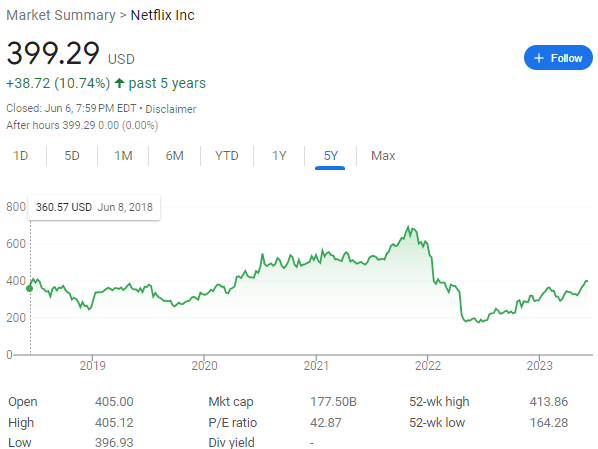Open the Disclaimer link
Viewport: 598px width, 449px height.
coord(170,109)
